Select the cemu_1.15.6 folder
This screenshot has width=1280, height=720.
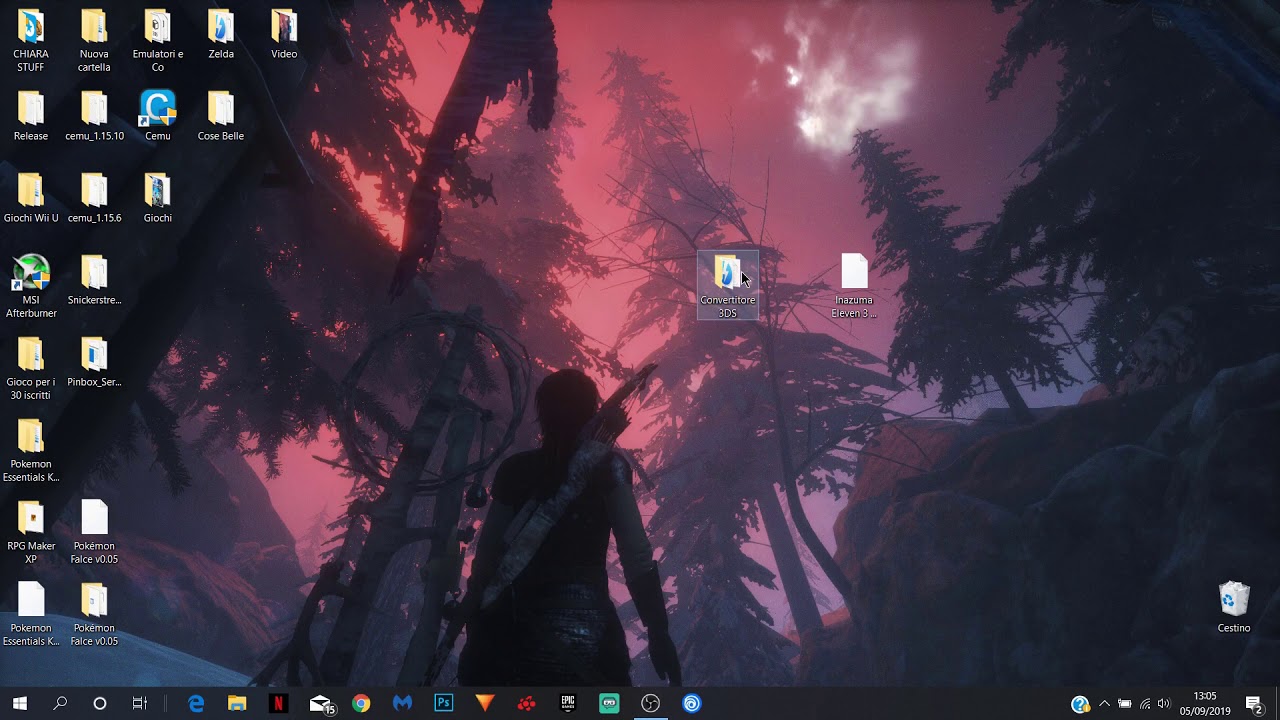coord(94,198)
